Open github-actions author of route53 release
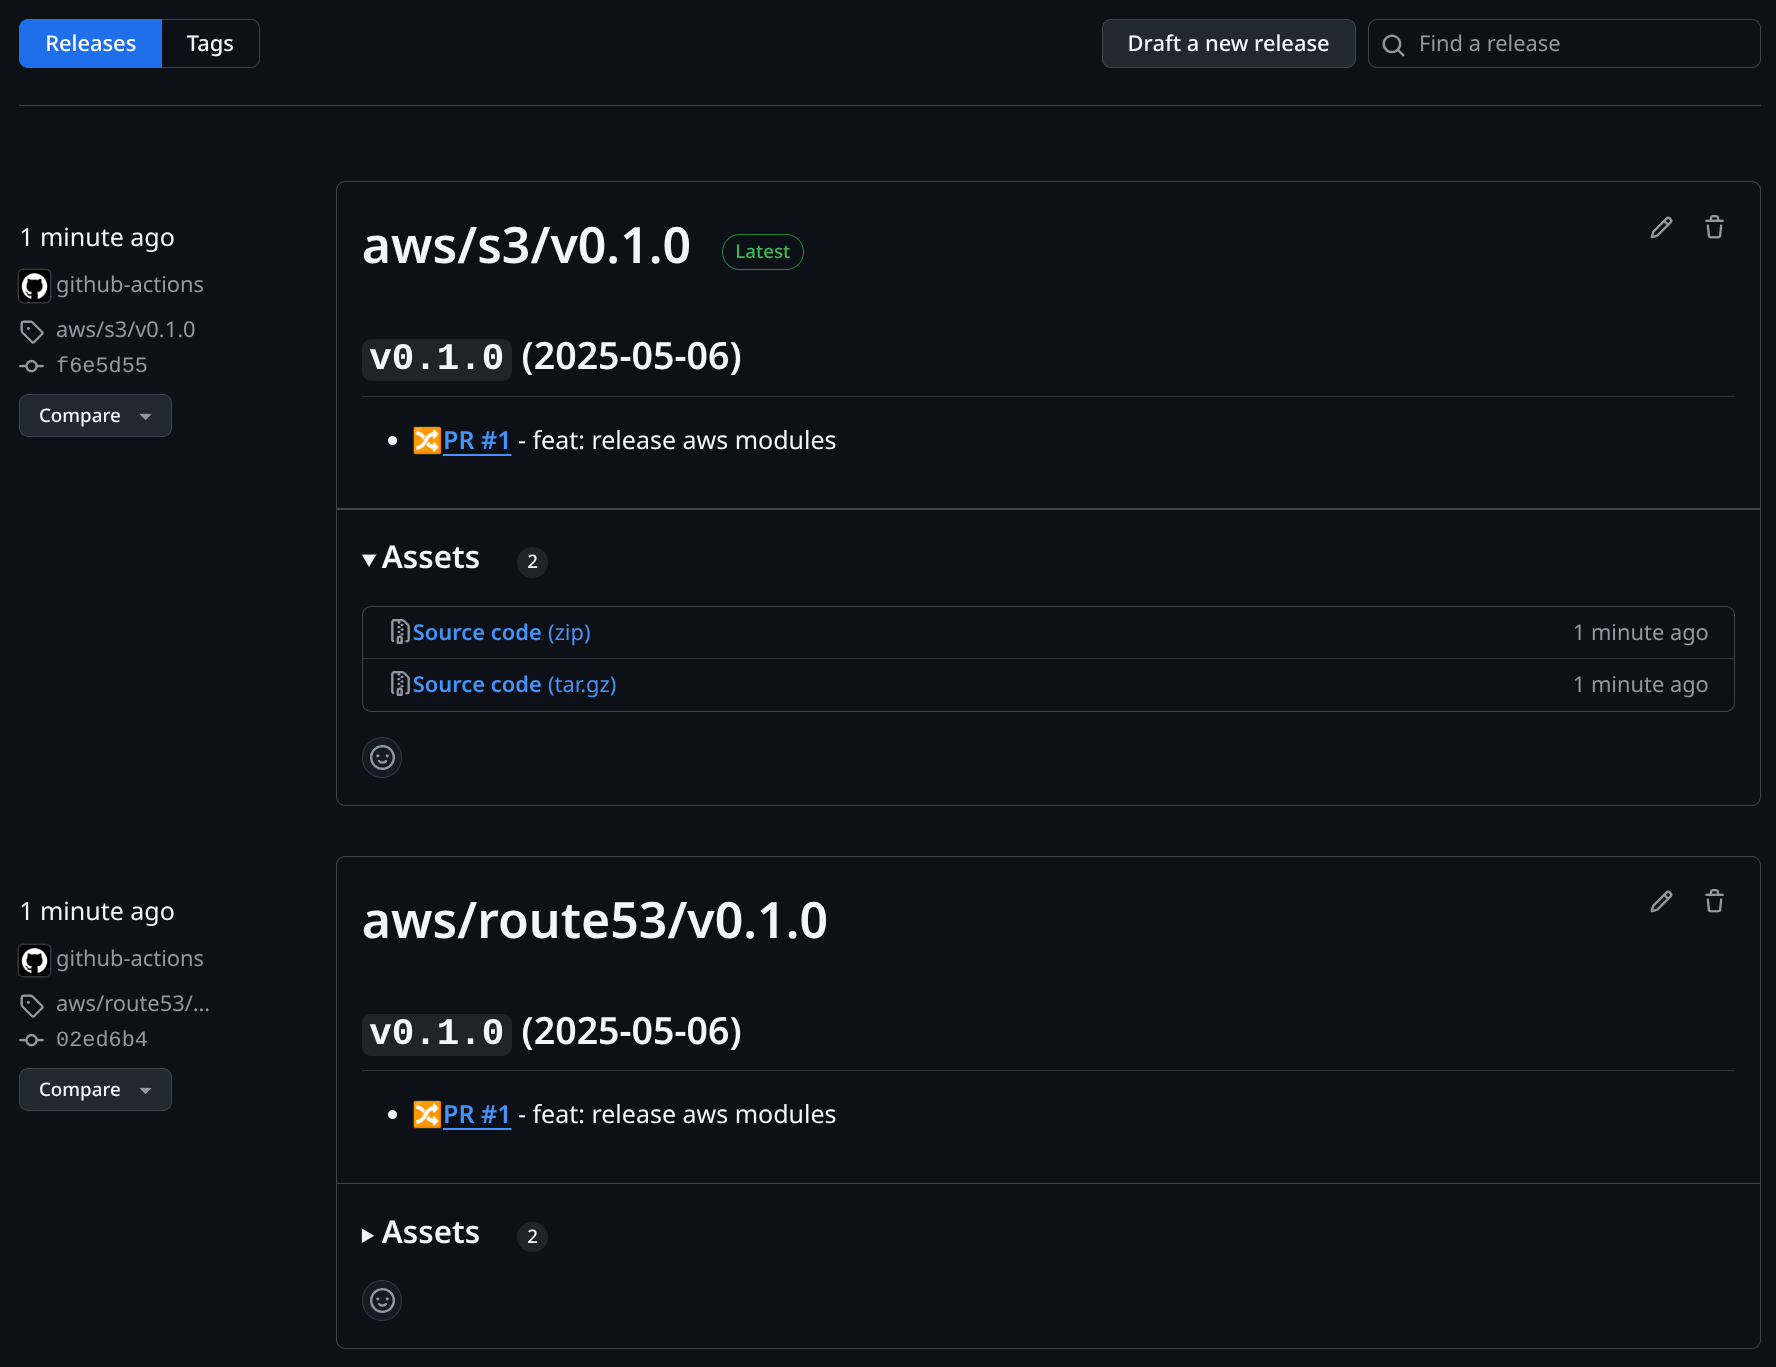This screenshot has height=1367, width=1776. (130, 959)
